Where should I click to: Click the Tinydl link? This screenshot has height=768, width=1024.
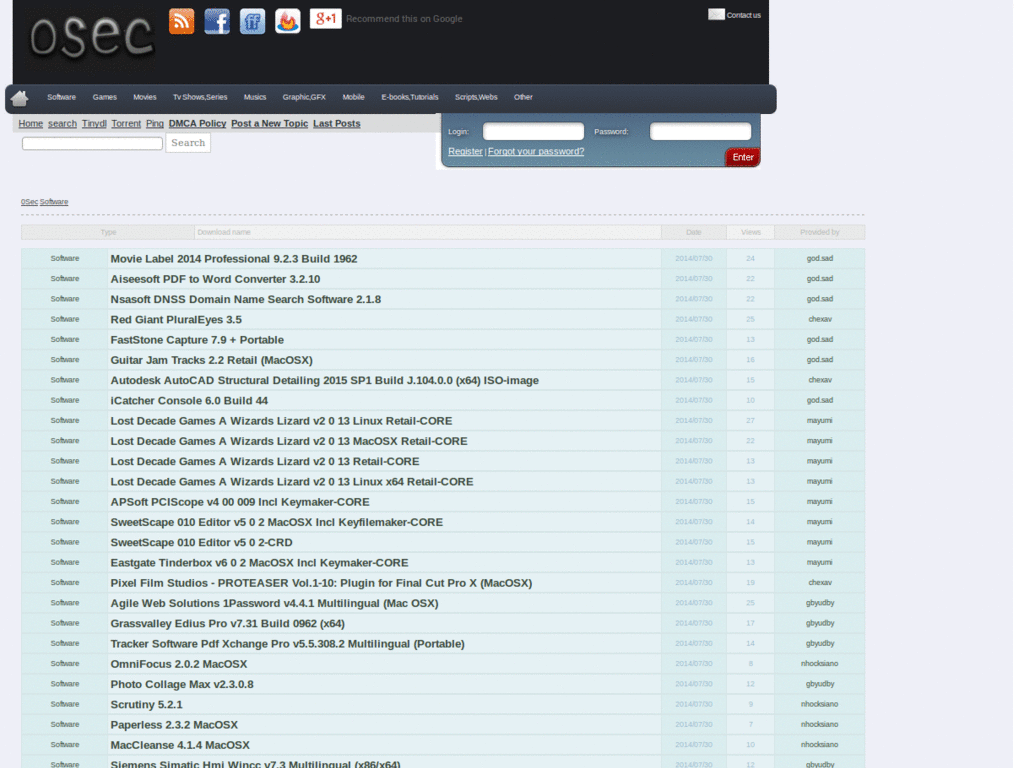(x=94, y=123)
